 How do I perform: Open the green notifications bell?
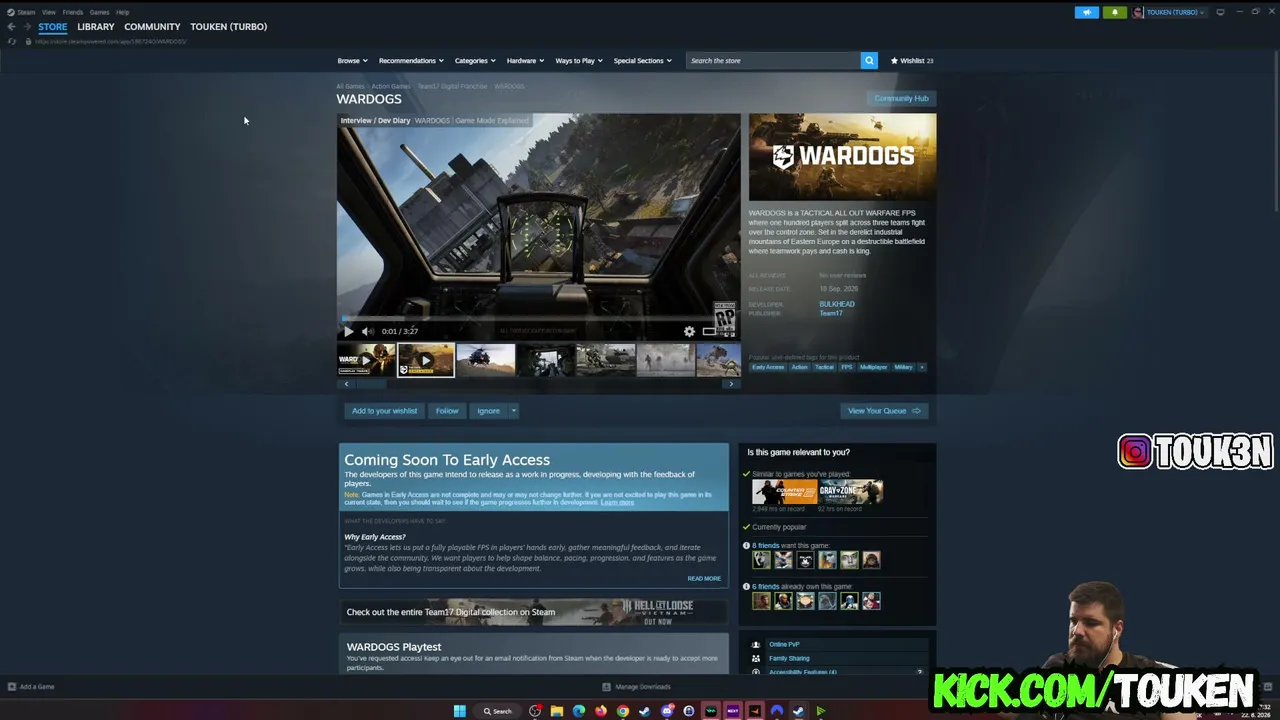click(1114, 12)
